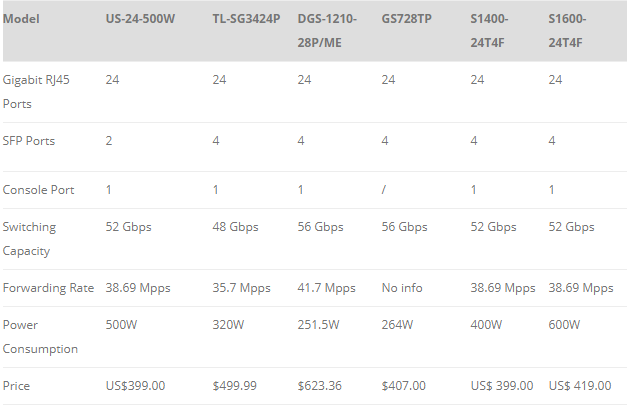This screenshot has height=405, width=630.
Task: Select the No info forwarding rate cell
Action: tap(402, 288)
